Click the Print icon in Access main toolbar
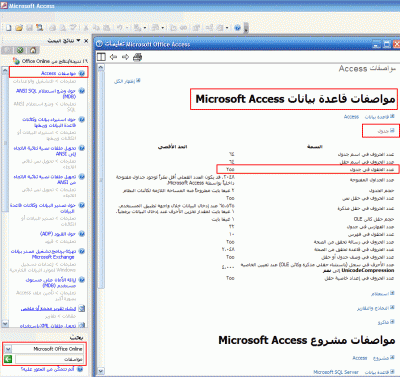The width and height of the screenshot is (400, 377). pos(52,28)
